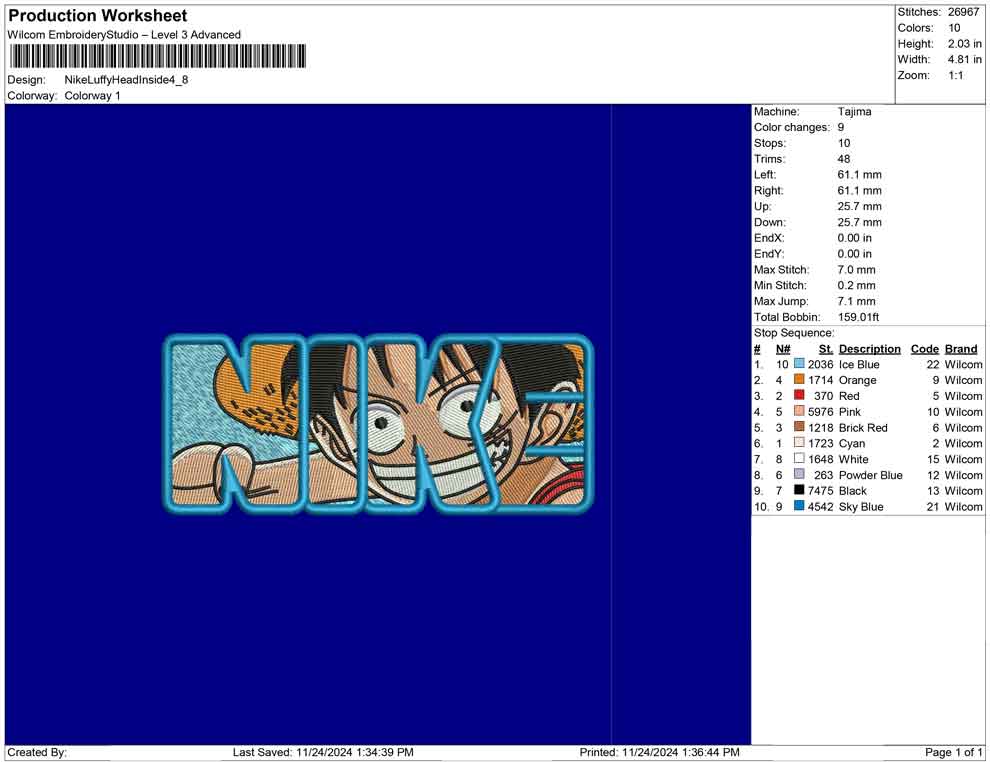
Task: Click the St. column header
Action: point(826,348)
